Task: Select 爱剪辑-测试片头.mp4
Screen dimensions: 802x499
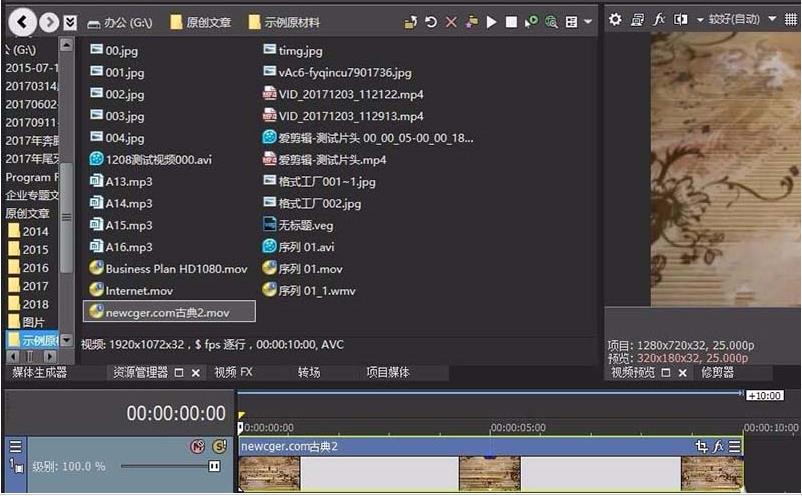Action: (x=324, y=160)
